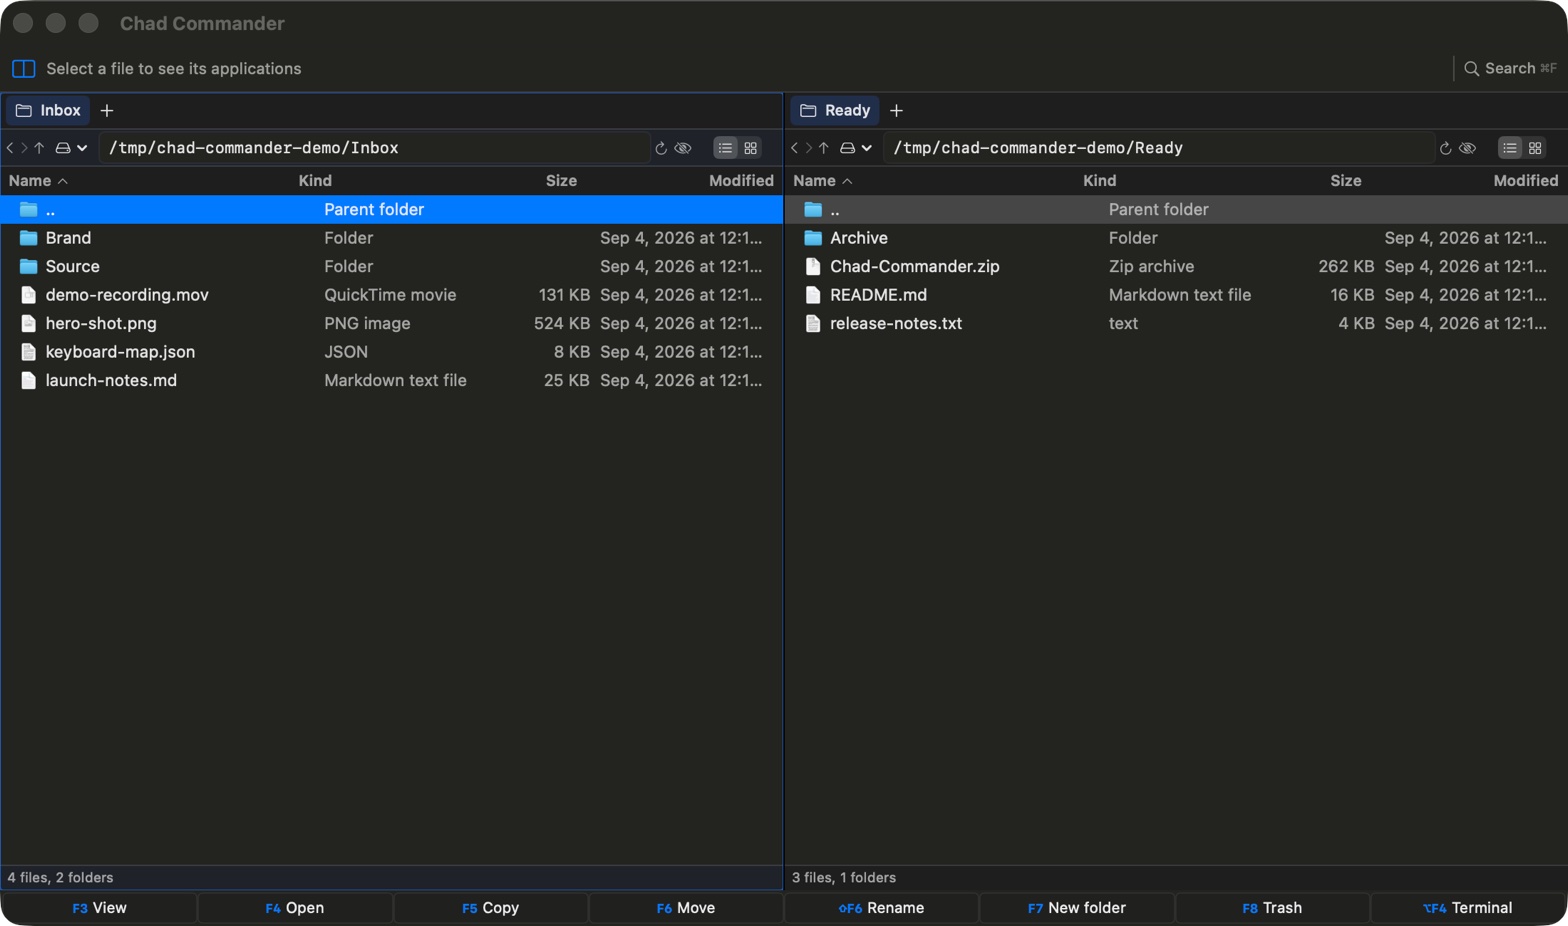Go back in the Inbox pane
Viewport: 1568px width, 926px height.
[10, 148]
